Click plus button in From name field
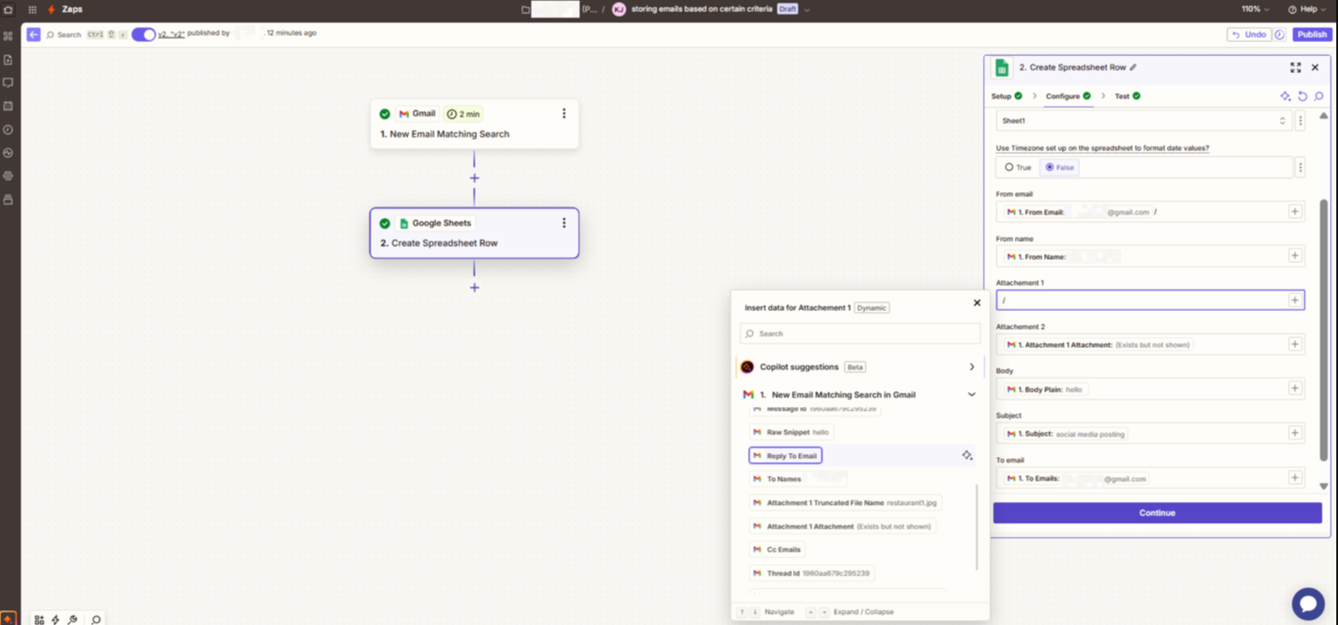This screenshot has width=1338, height=625. click(1295, 256)
